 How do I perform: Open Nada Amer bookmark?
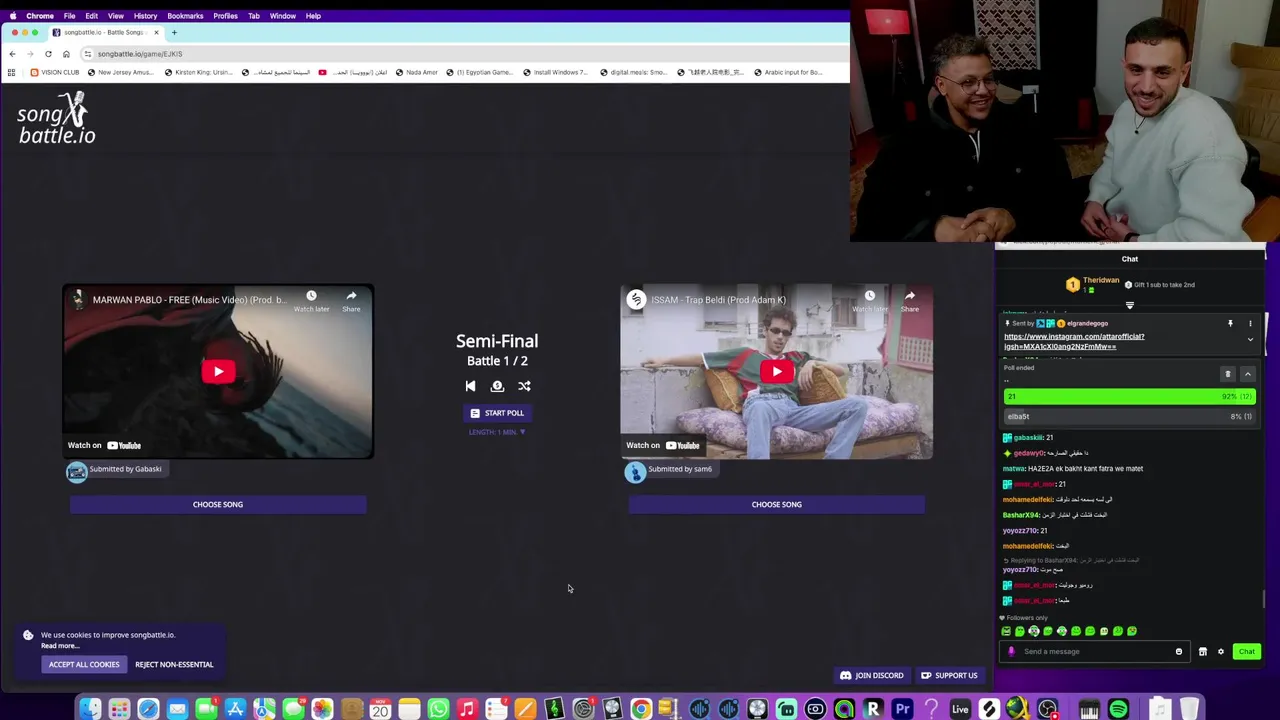click(x=416, y=72)
